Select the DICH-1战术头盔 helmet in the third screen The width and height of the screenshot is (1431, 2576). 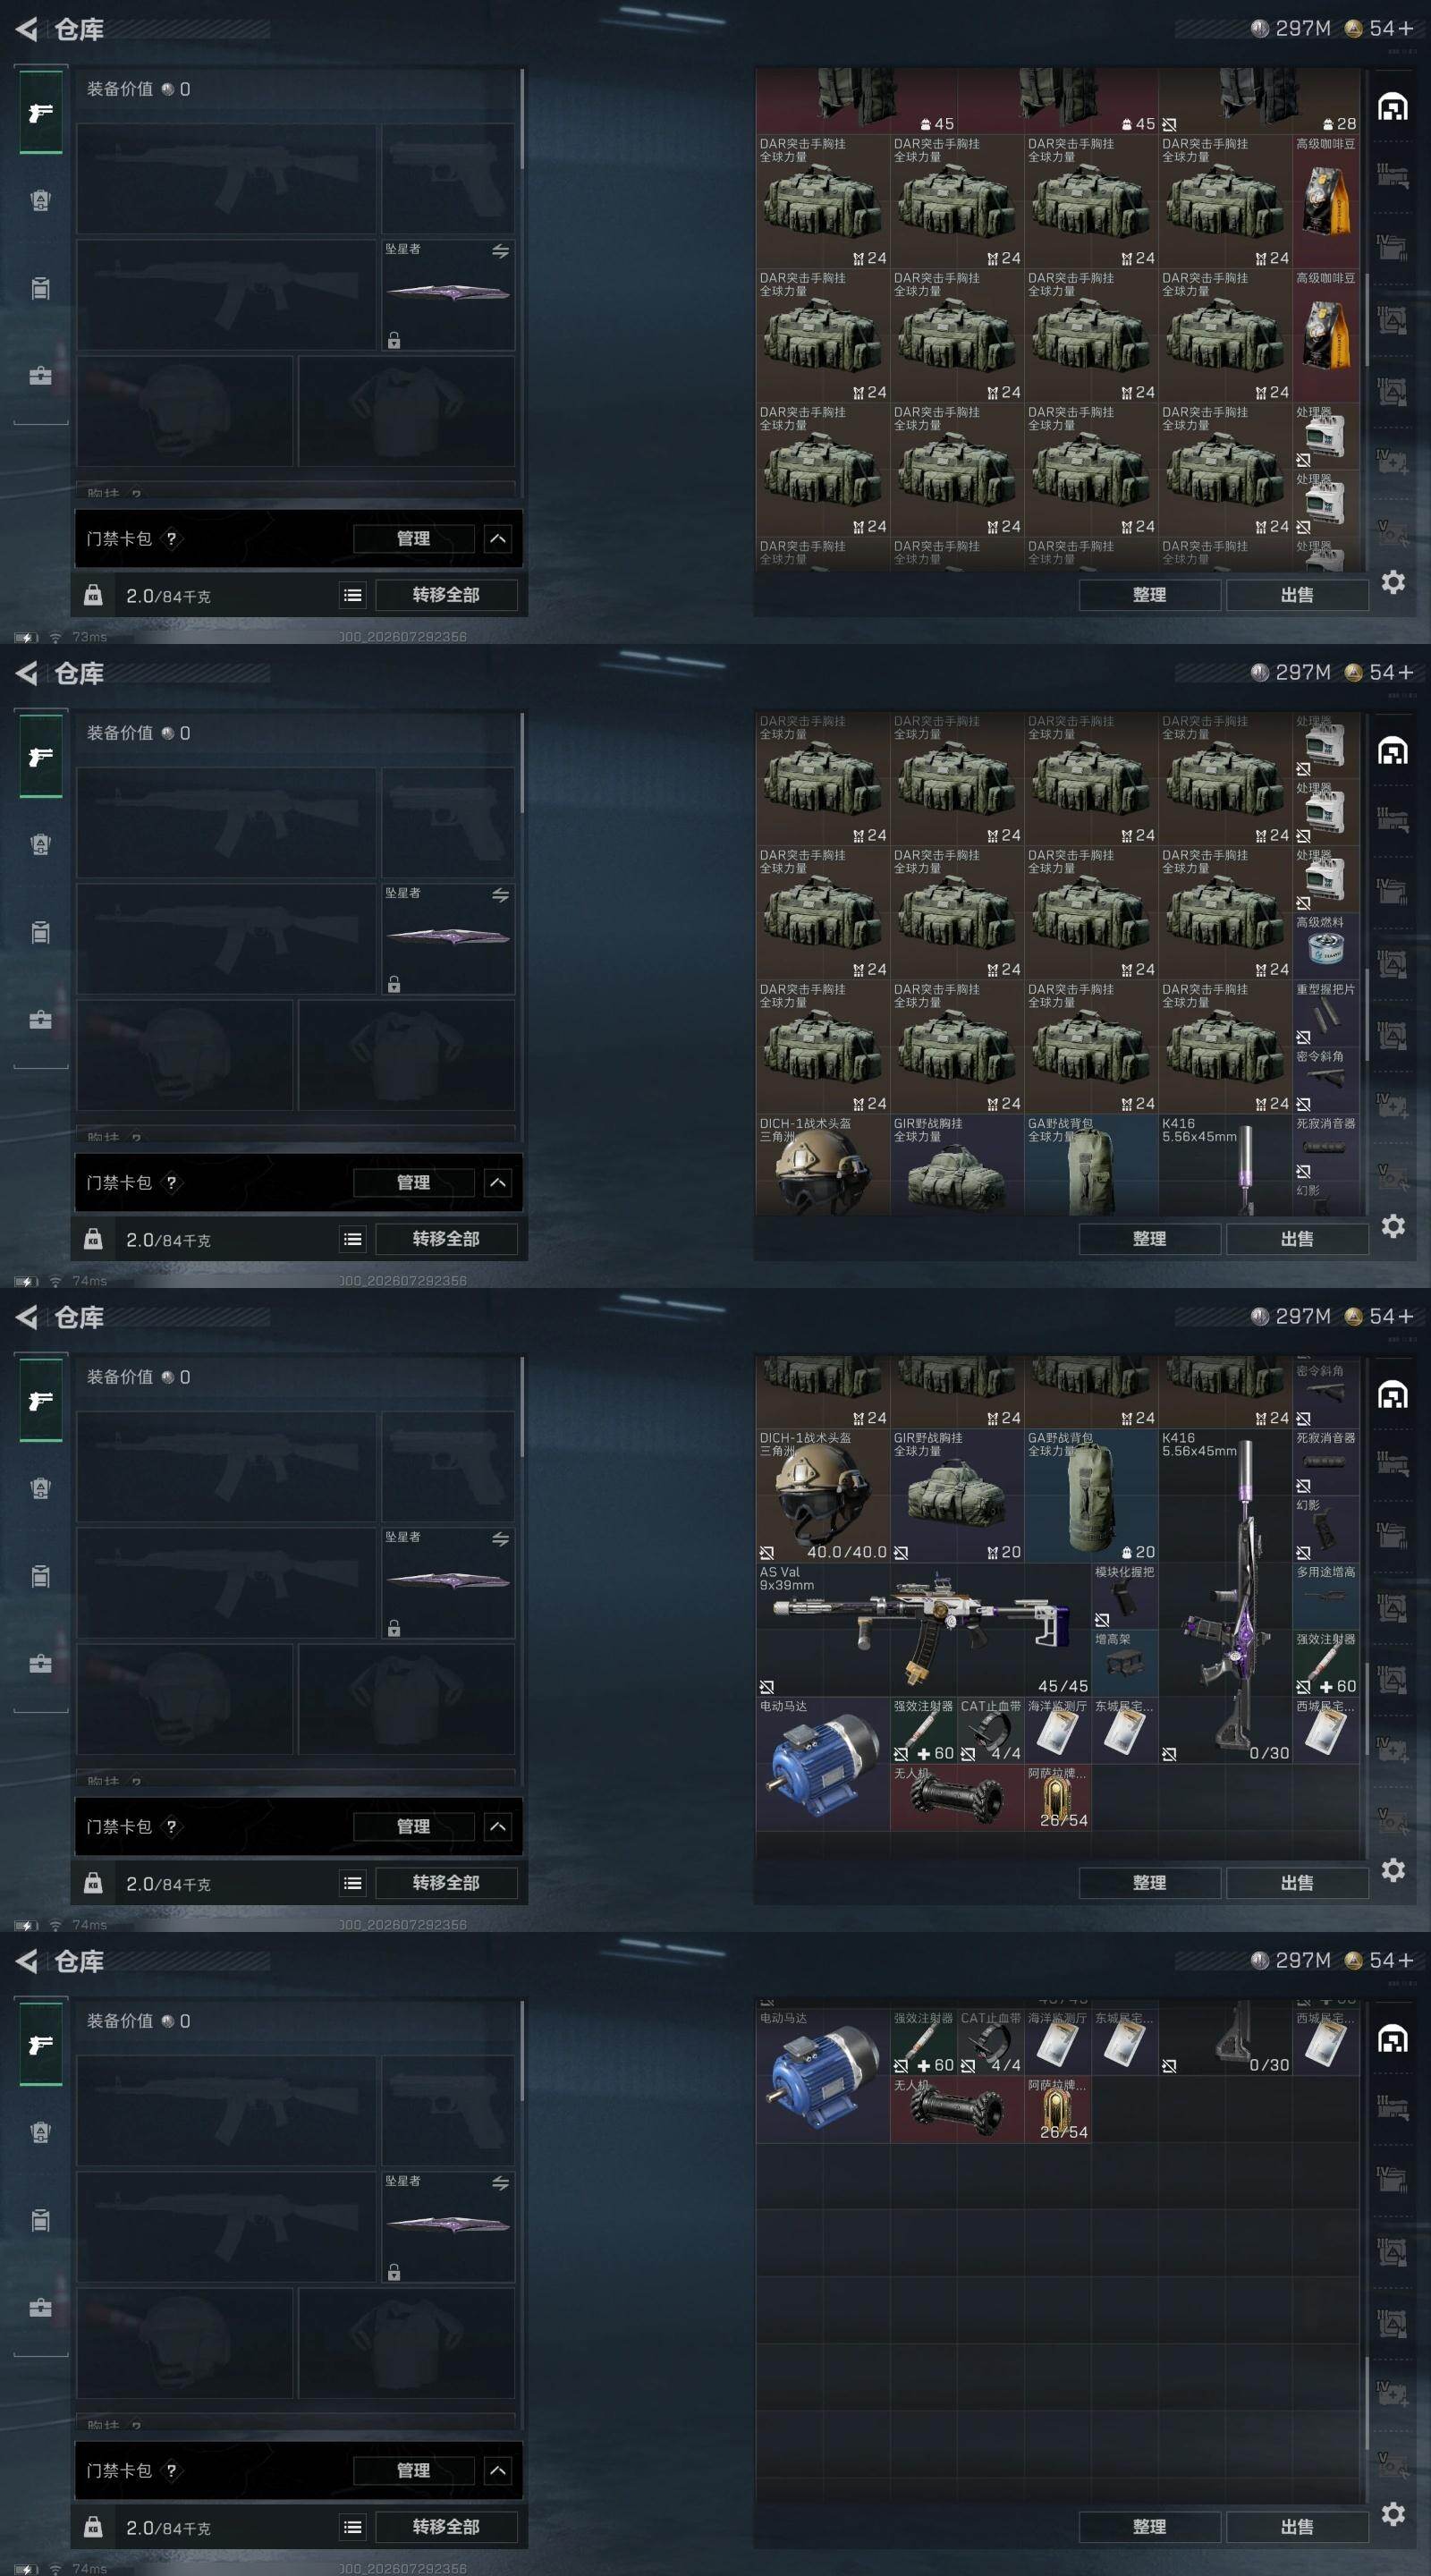(823, 1496)
